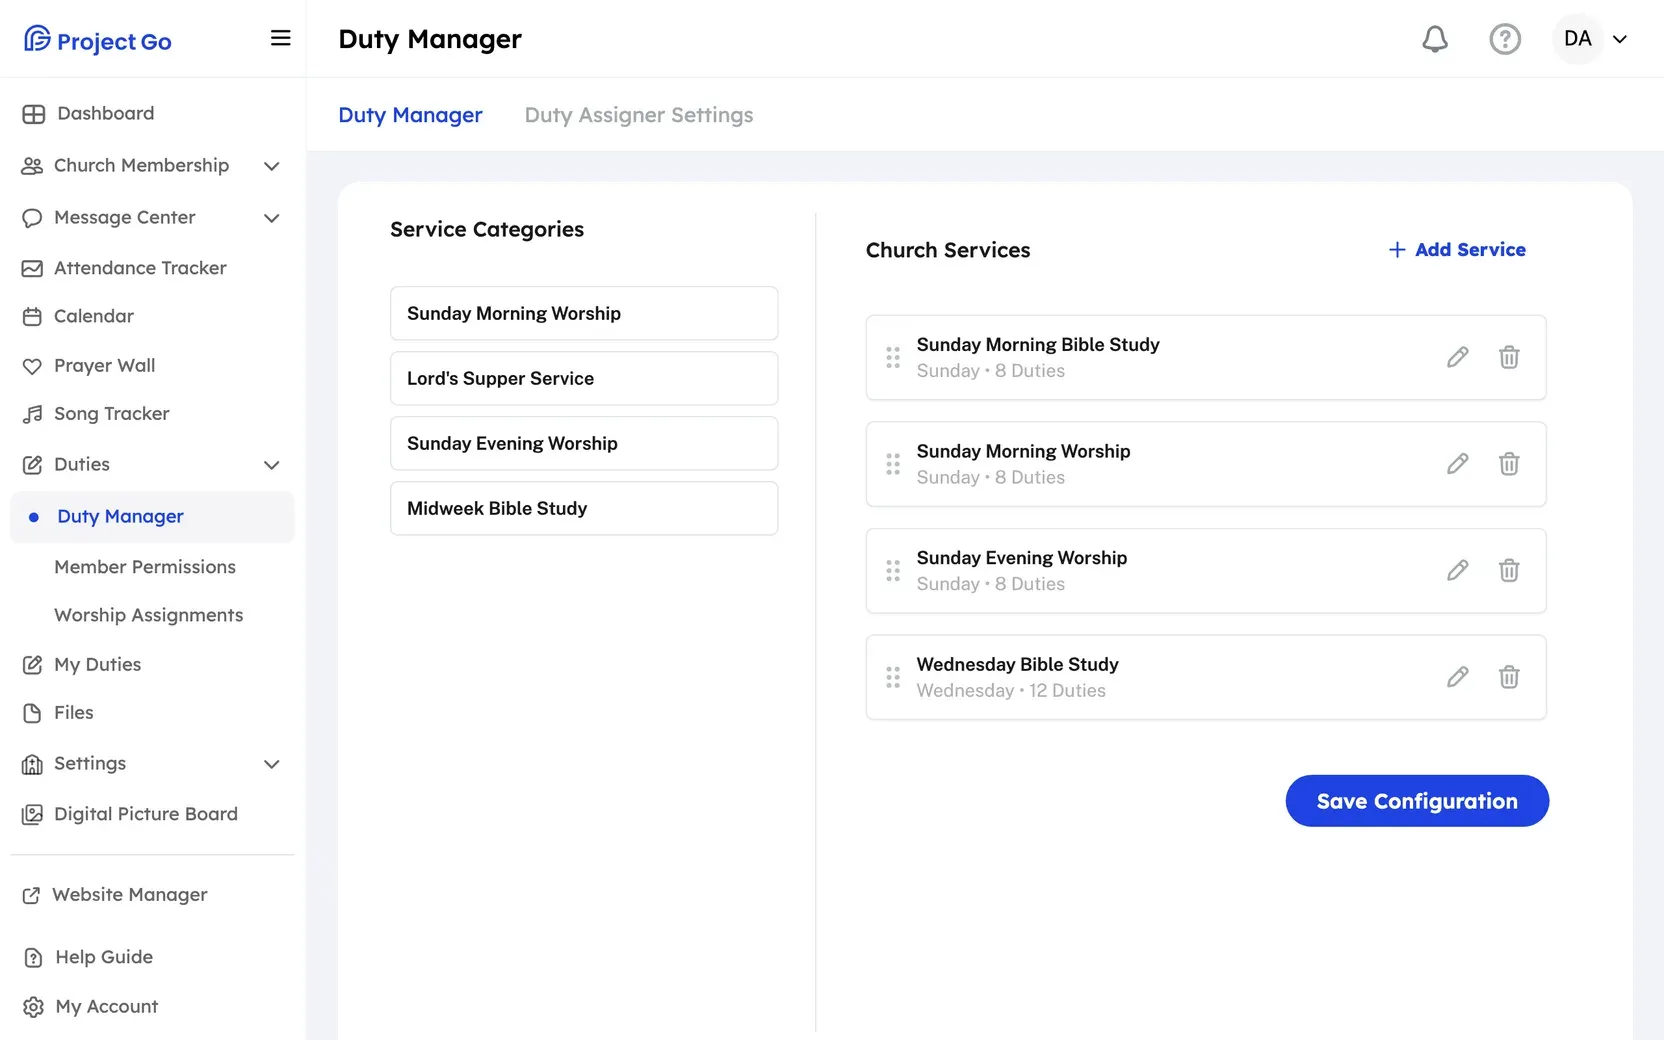Select Lord's Supper Service category
1664x1040 pixels.
pos(584,378)
